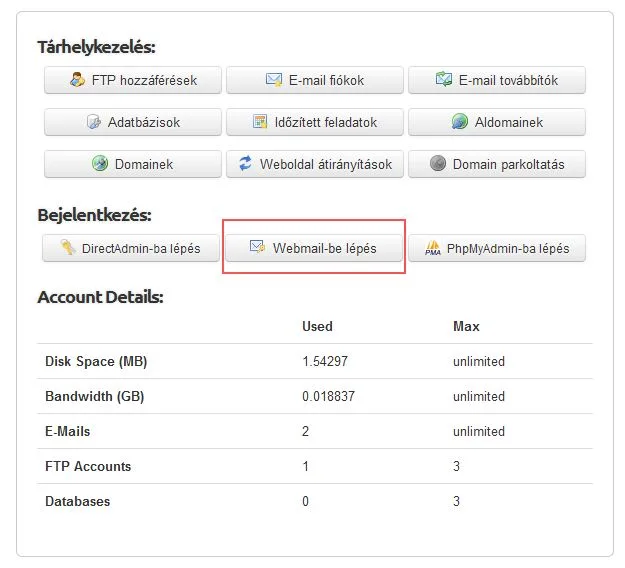Open FTP hozzáférések button

pyautogui.click(x=133, y=80)
